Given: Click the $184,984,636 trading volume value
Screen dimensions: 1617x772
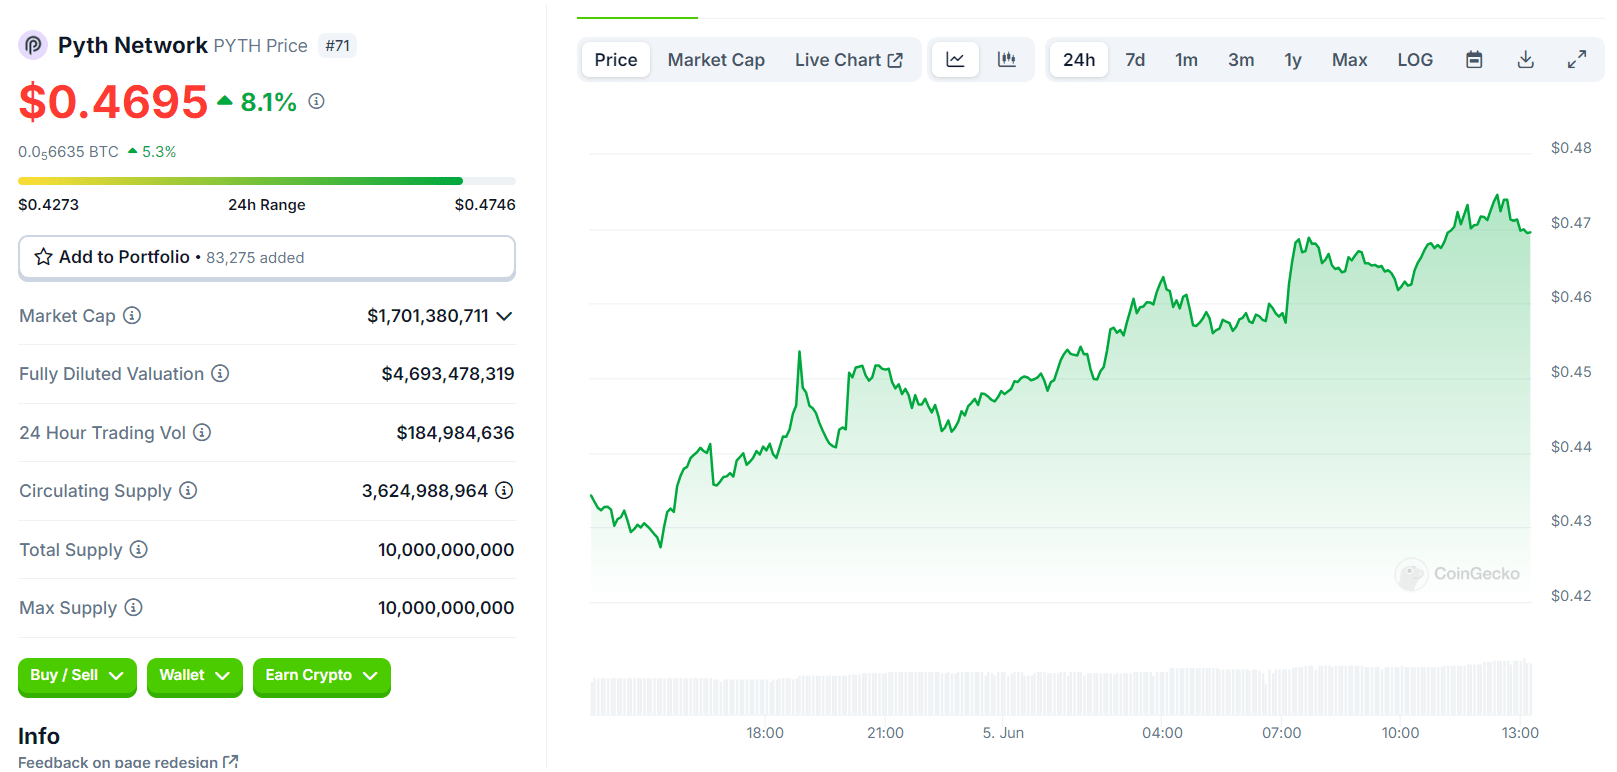Looking at the screenshot, I should tap(455, 433).
